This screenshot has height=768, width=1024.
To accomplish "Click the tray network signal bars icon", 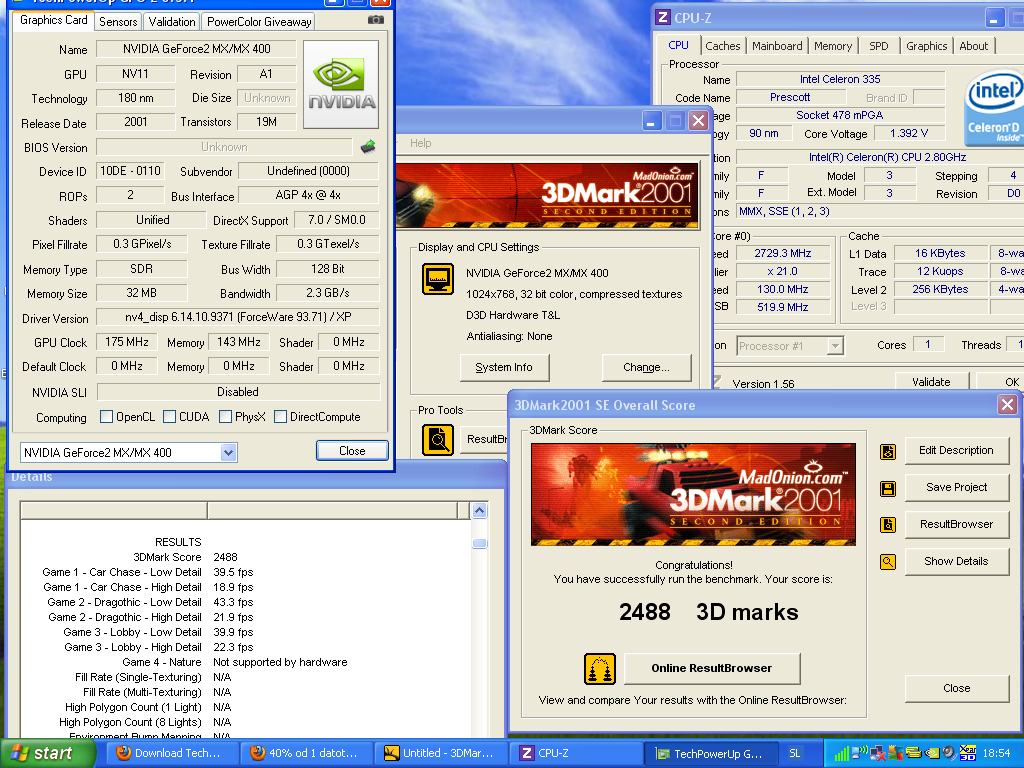I will 841,754.
